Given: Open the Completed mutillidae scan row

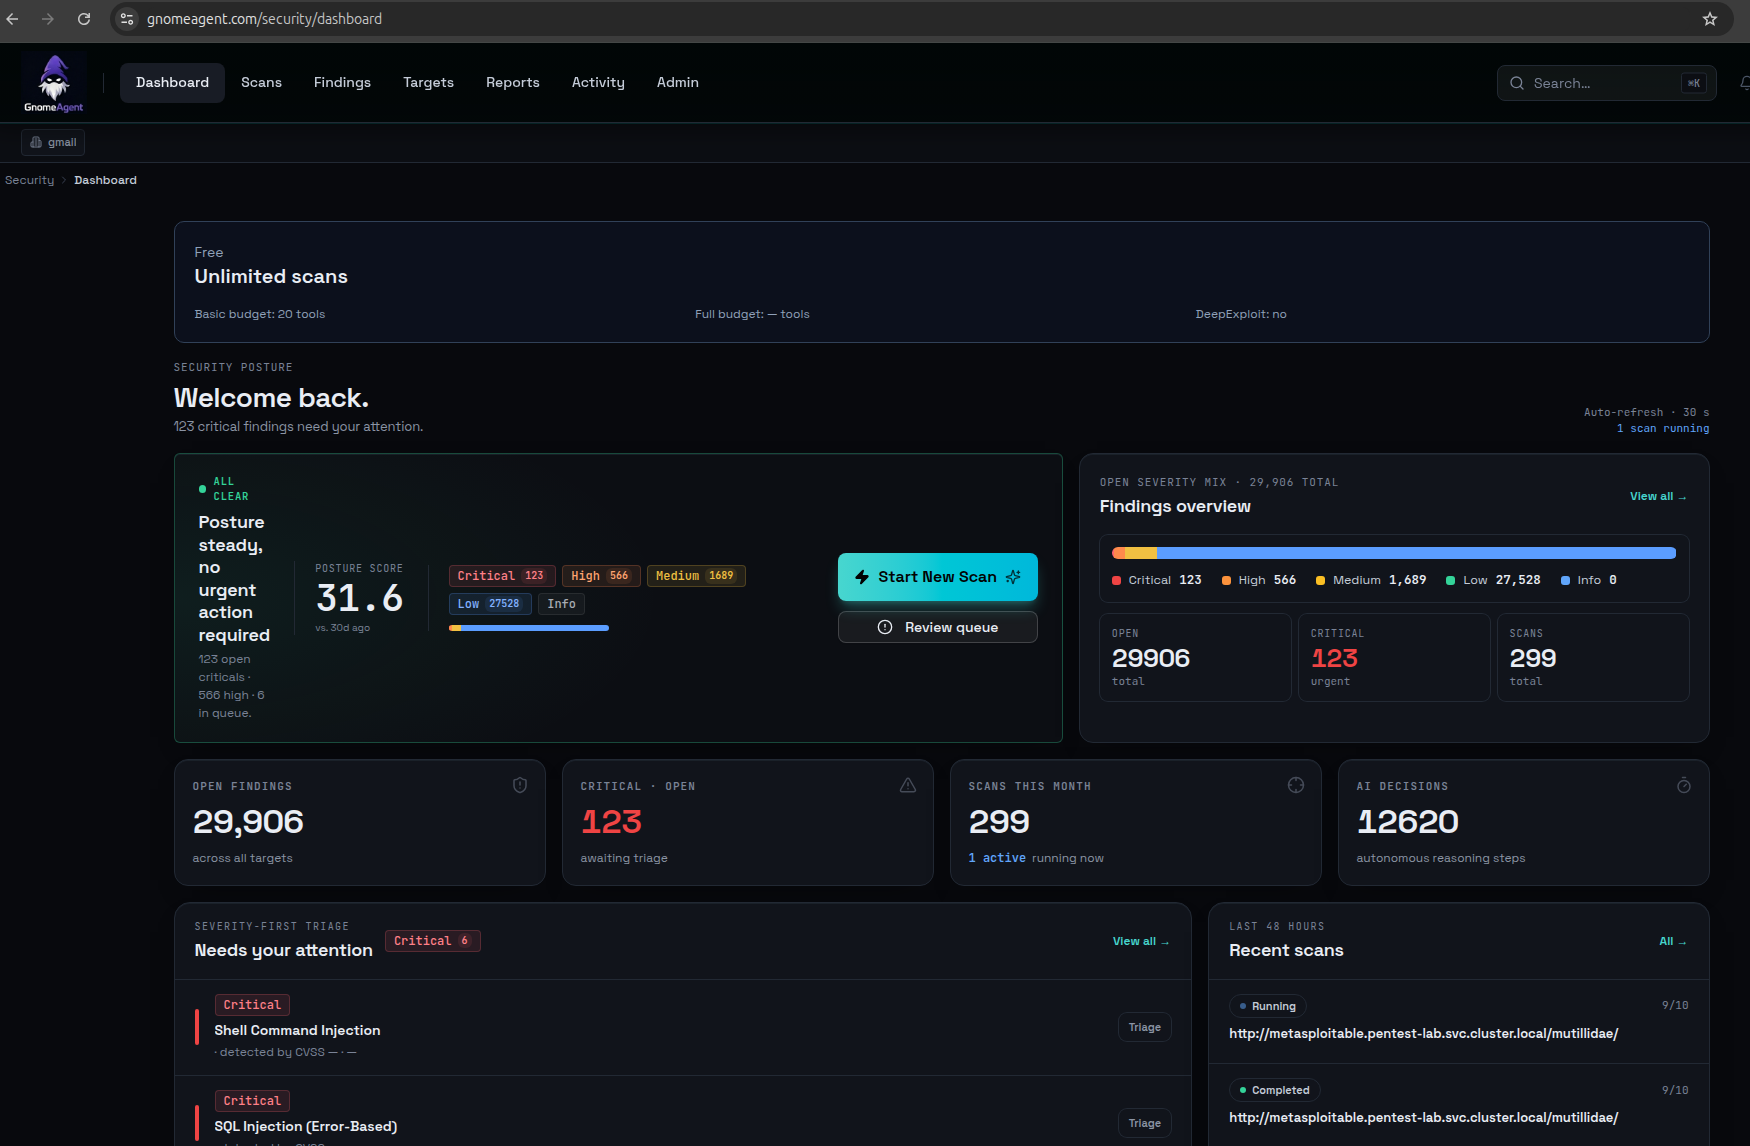Looking at the screenshot, I should coord(1459,1104).
